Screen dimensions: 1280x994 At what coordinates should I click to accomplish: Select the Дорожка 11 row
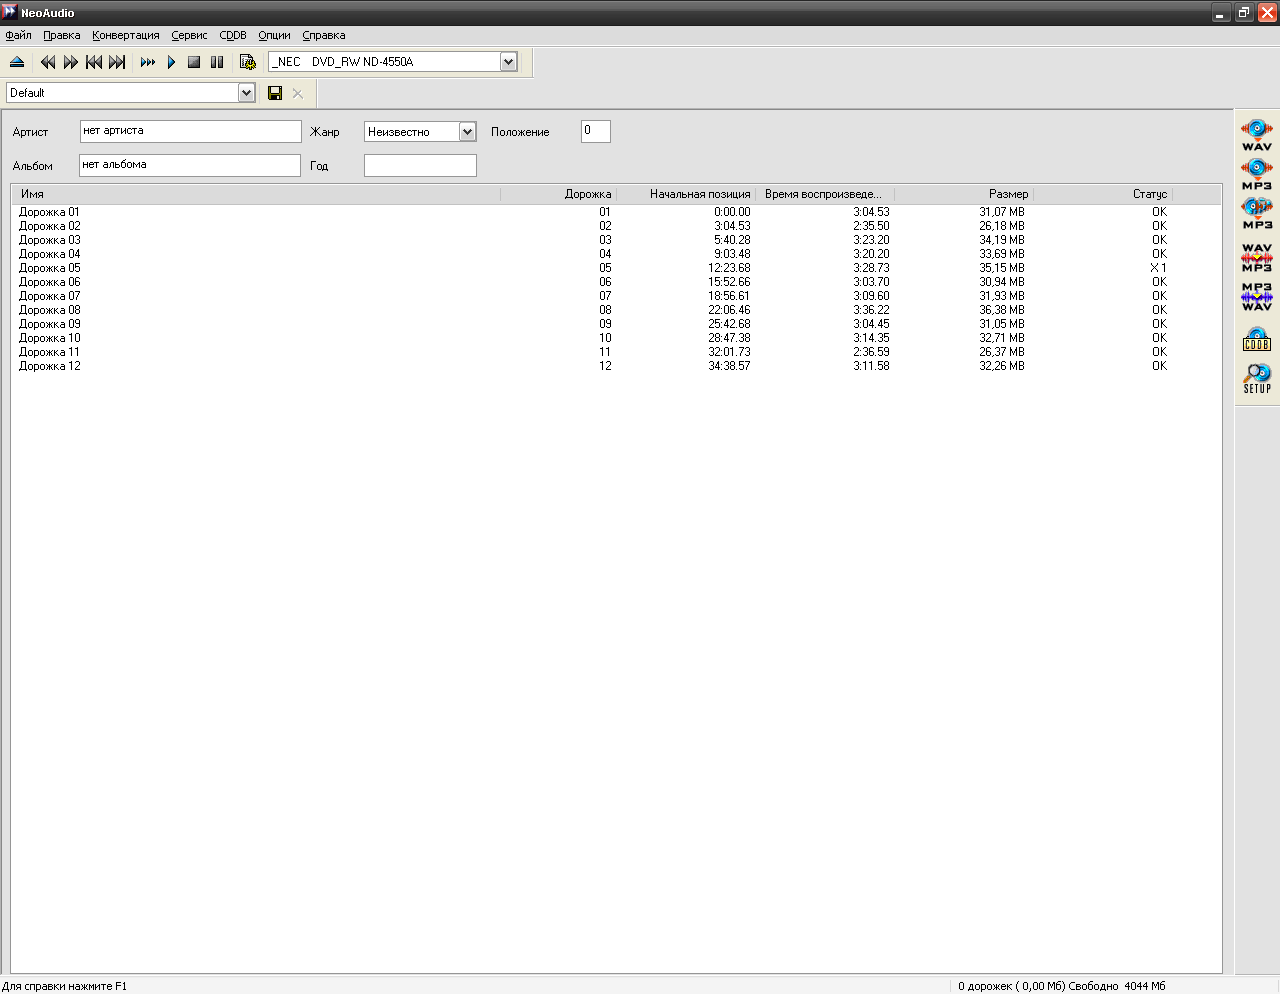(616, 352)
